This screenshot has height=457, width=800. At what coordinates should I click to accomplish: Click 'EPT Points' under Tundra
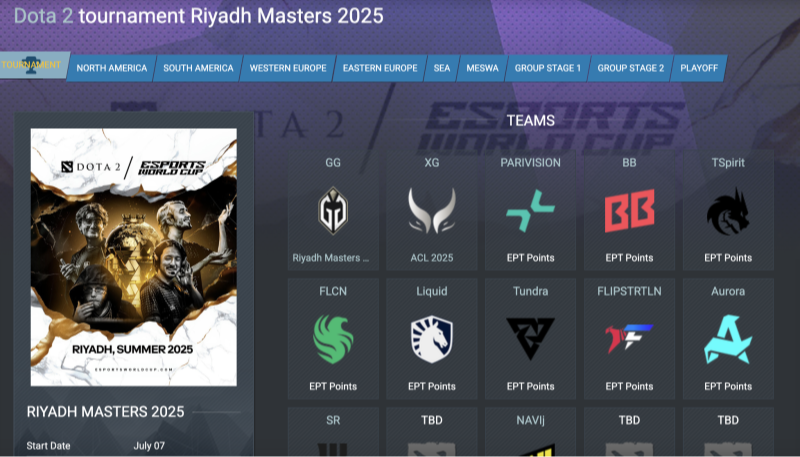(x=530, y=386)
